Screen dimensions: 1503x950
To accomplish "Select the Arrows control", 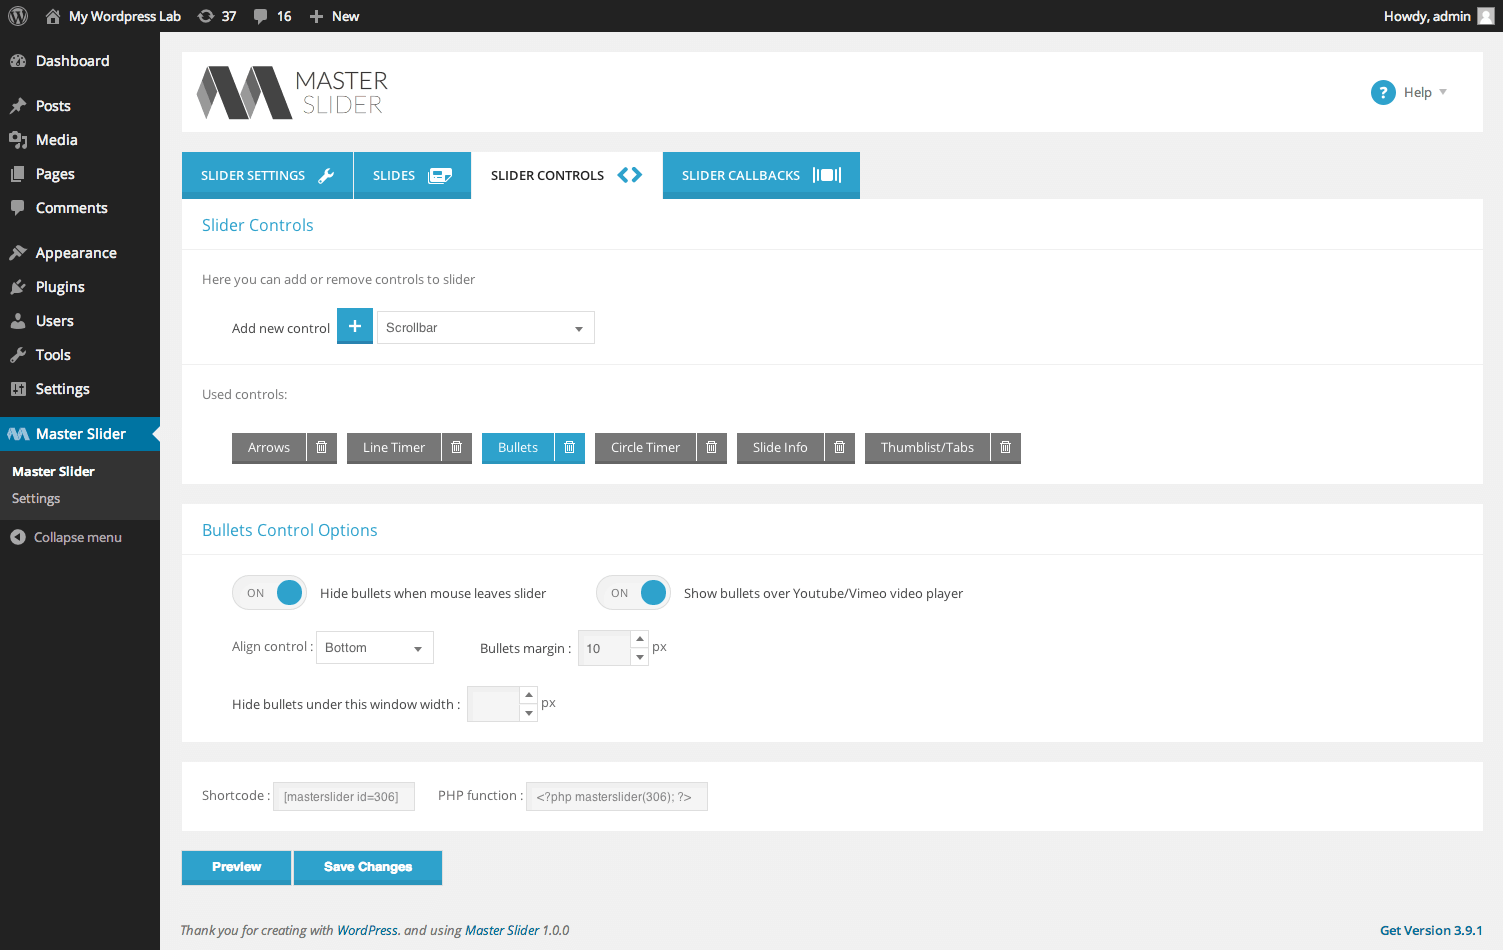I will (x=269, y=448).
